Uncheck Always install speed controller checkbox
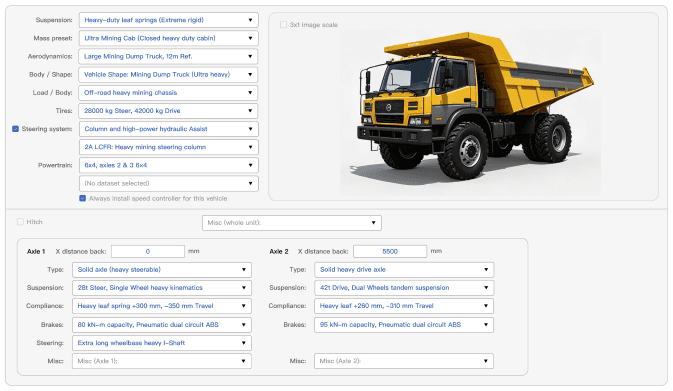The height and width of the screenshot is (391, 673). [x=82, y=198]
